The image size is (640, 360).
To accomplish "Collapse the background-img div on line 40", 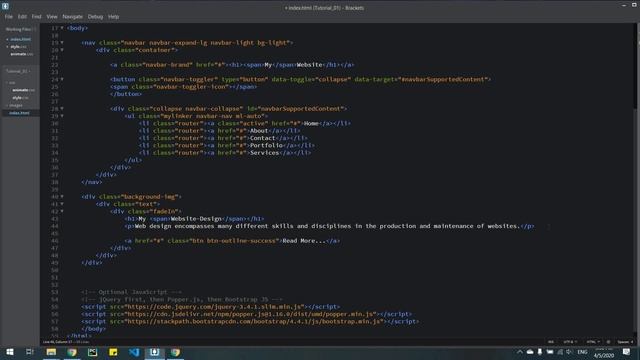I will click(x=62, y=196).
